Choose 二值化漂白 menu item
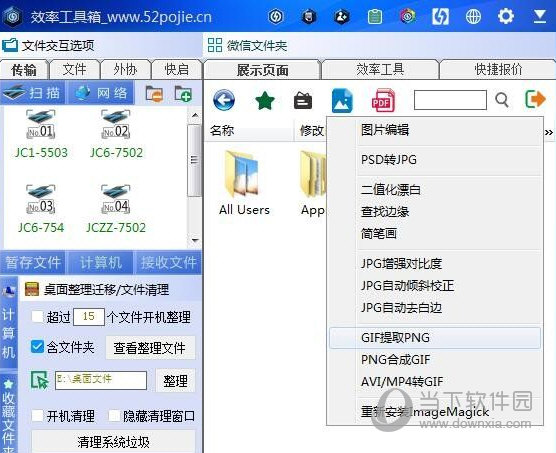 435,189
